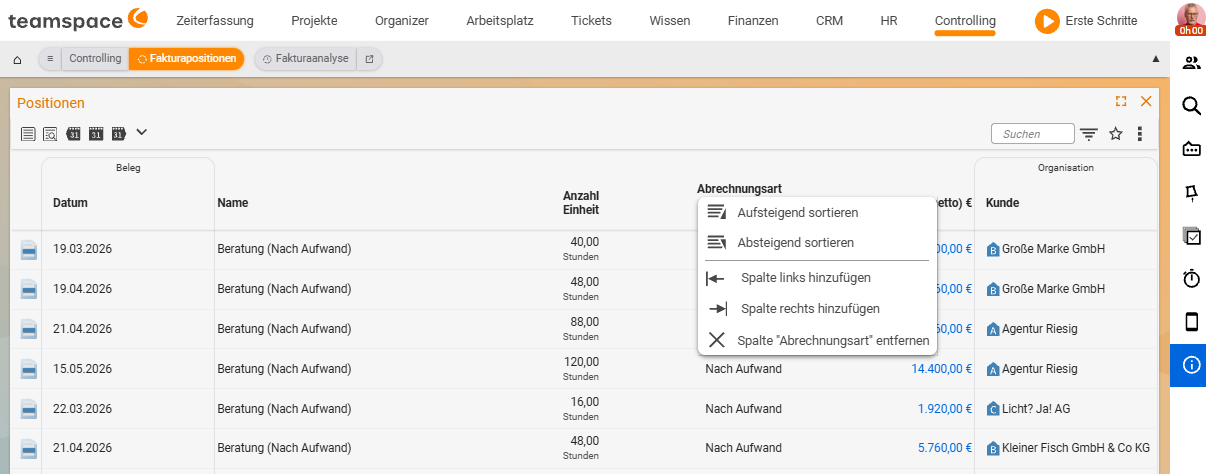Open the mobile device icon in sidebar
1206x474 pixels.
1191,322
